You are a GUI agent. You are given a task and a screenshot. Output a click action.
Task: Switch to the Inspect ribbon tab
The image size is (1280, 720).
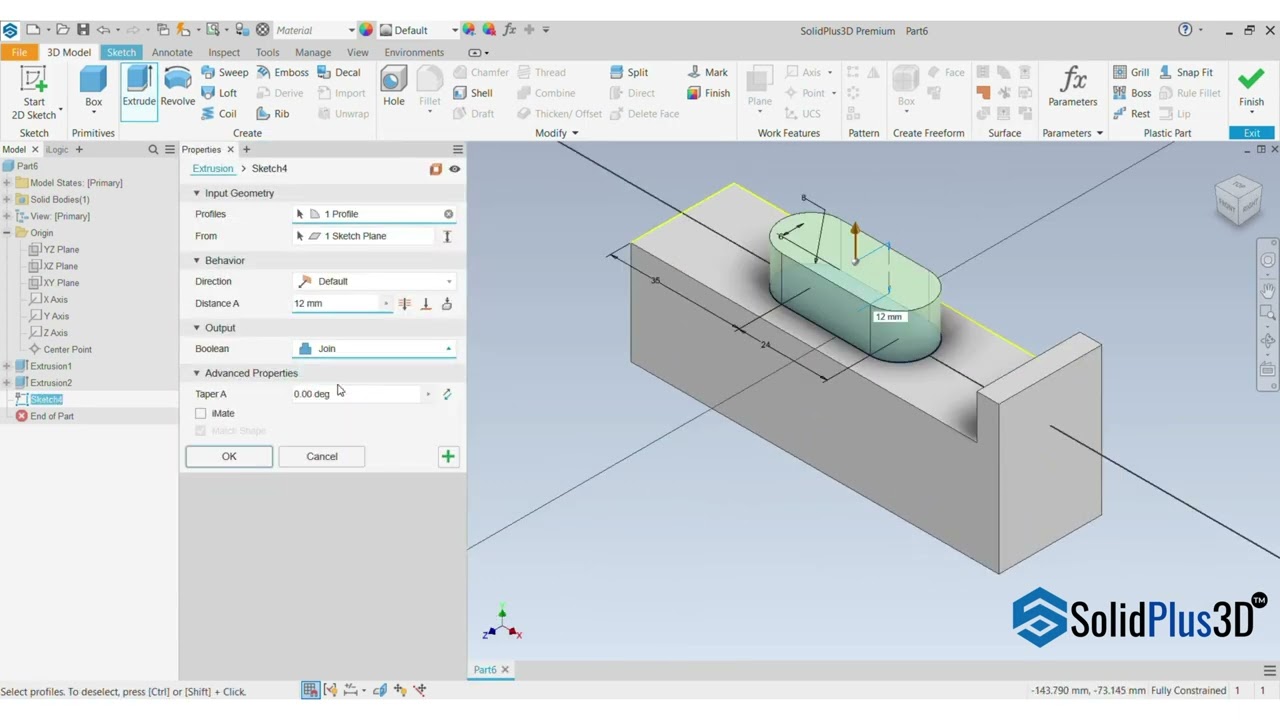[224, 52]
